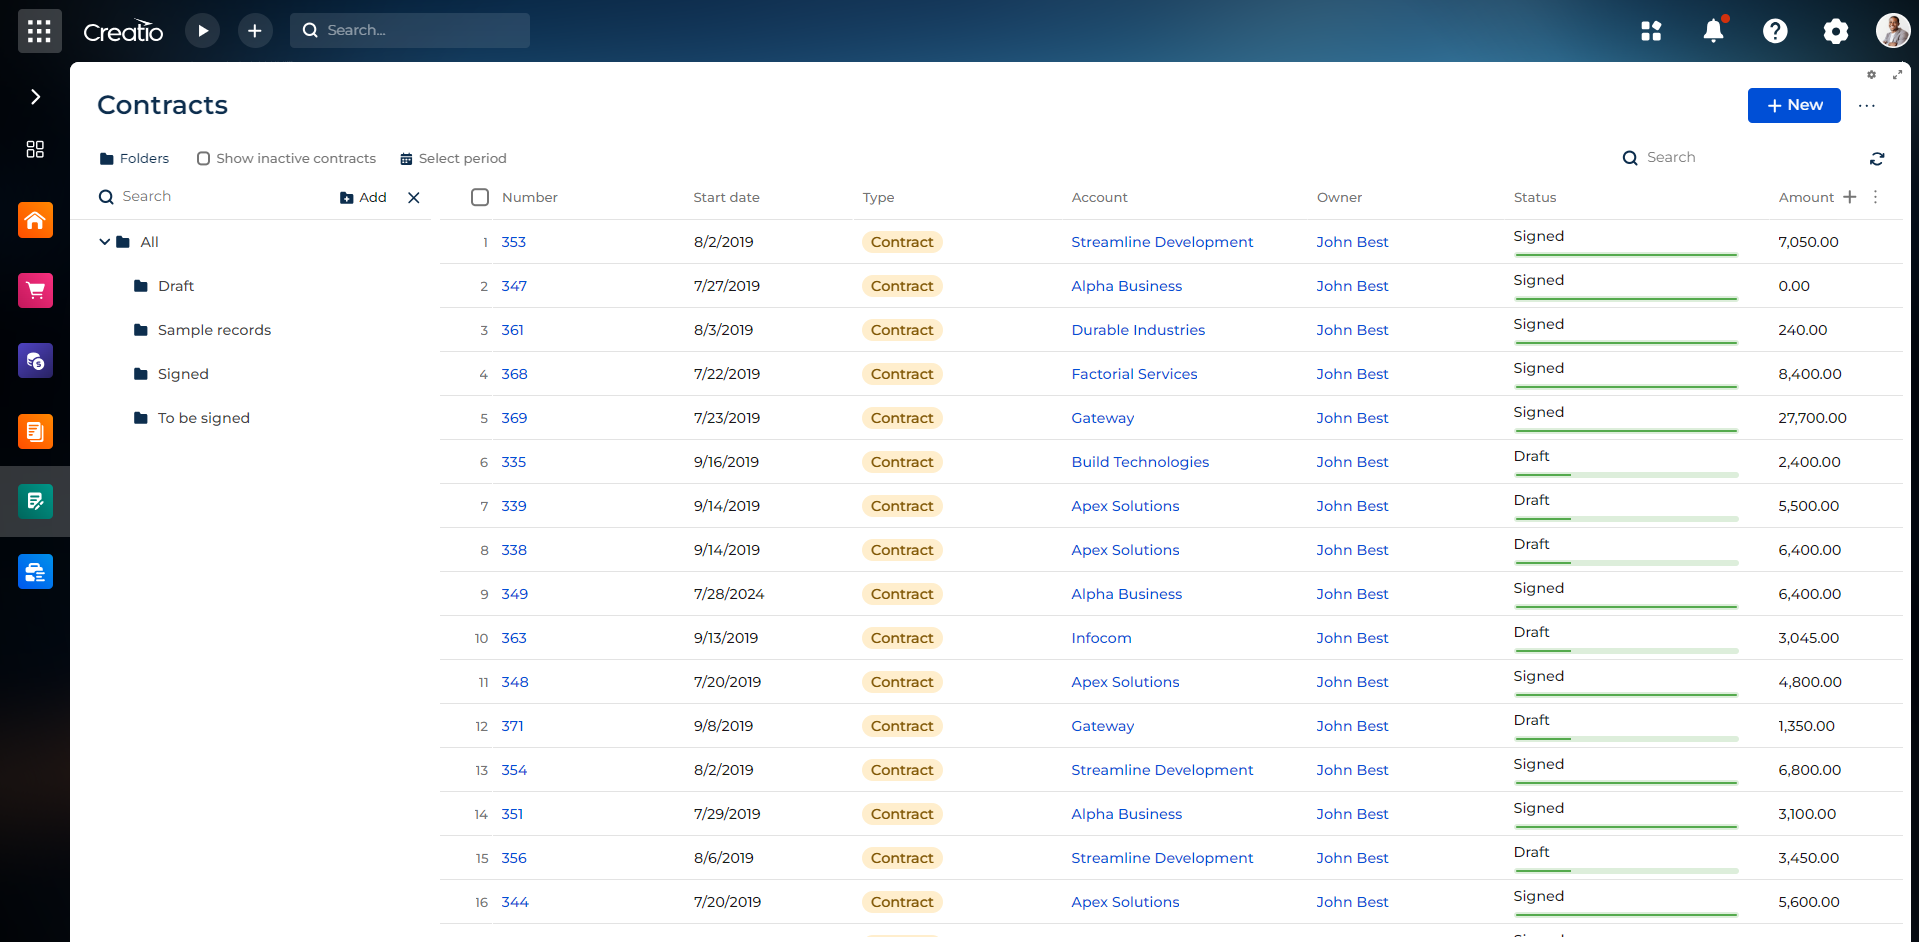Open the Streamline Development account link
This screenshot has height=942, width=1919.
1162,241
